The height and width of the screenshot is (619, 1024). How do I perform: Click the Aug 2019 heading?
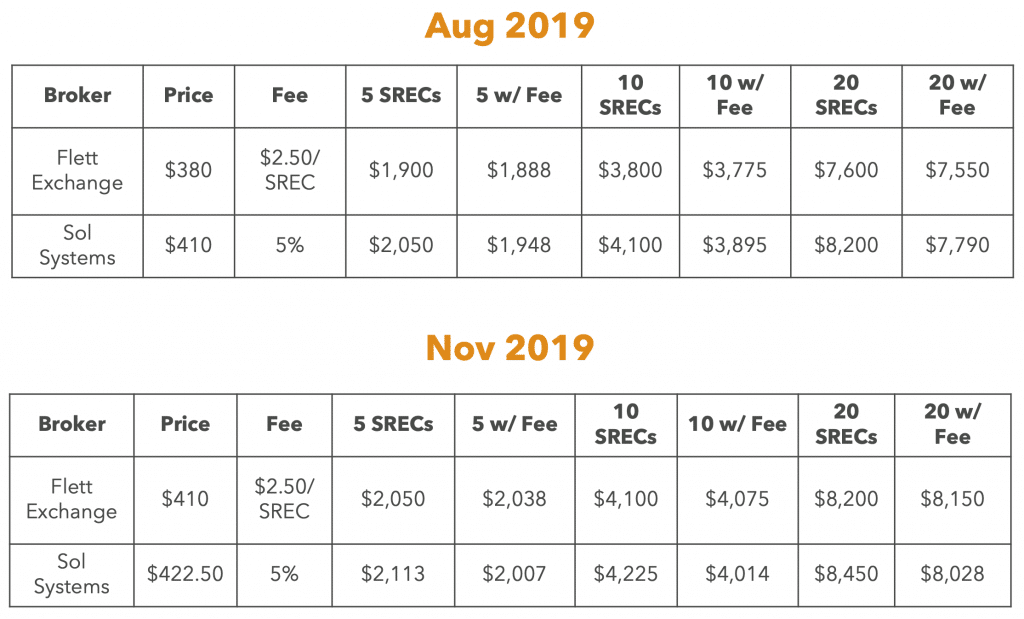click(x=509, y=27)
